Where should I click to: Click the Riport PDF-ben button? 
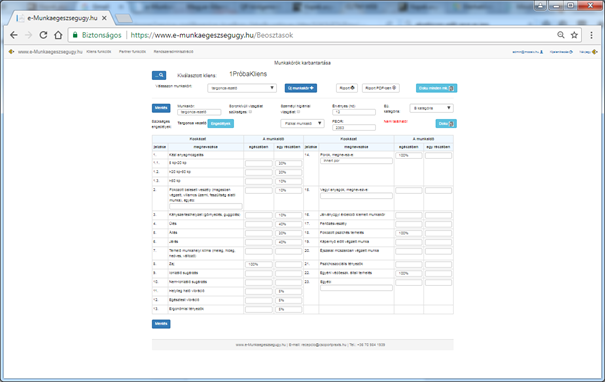point(380,88)
